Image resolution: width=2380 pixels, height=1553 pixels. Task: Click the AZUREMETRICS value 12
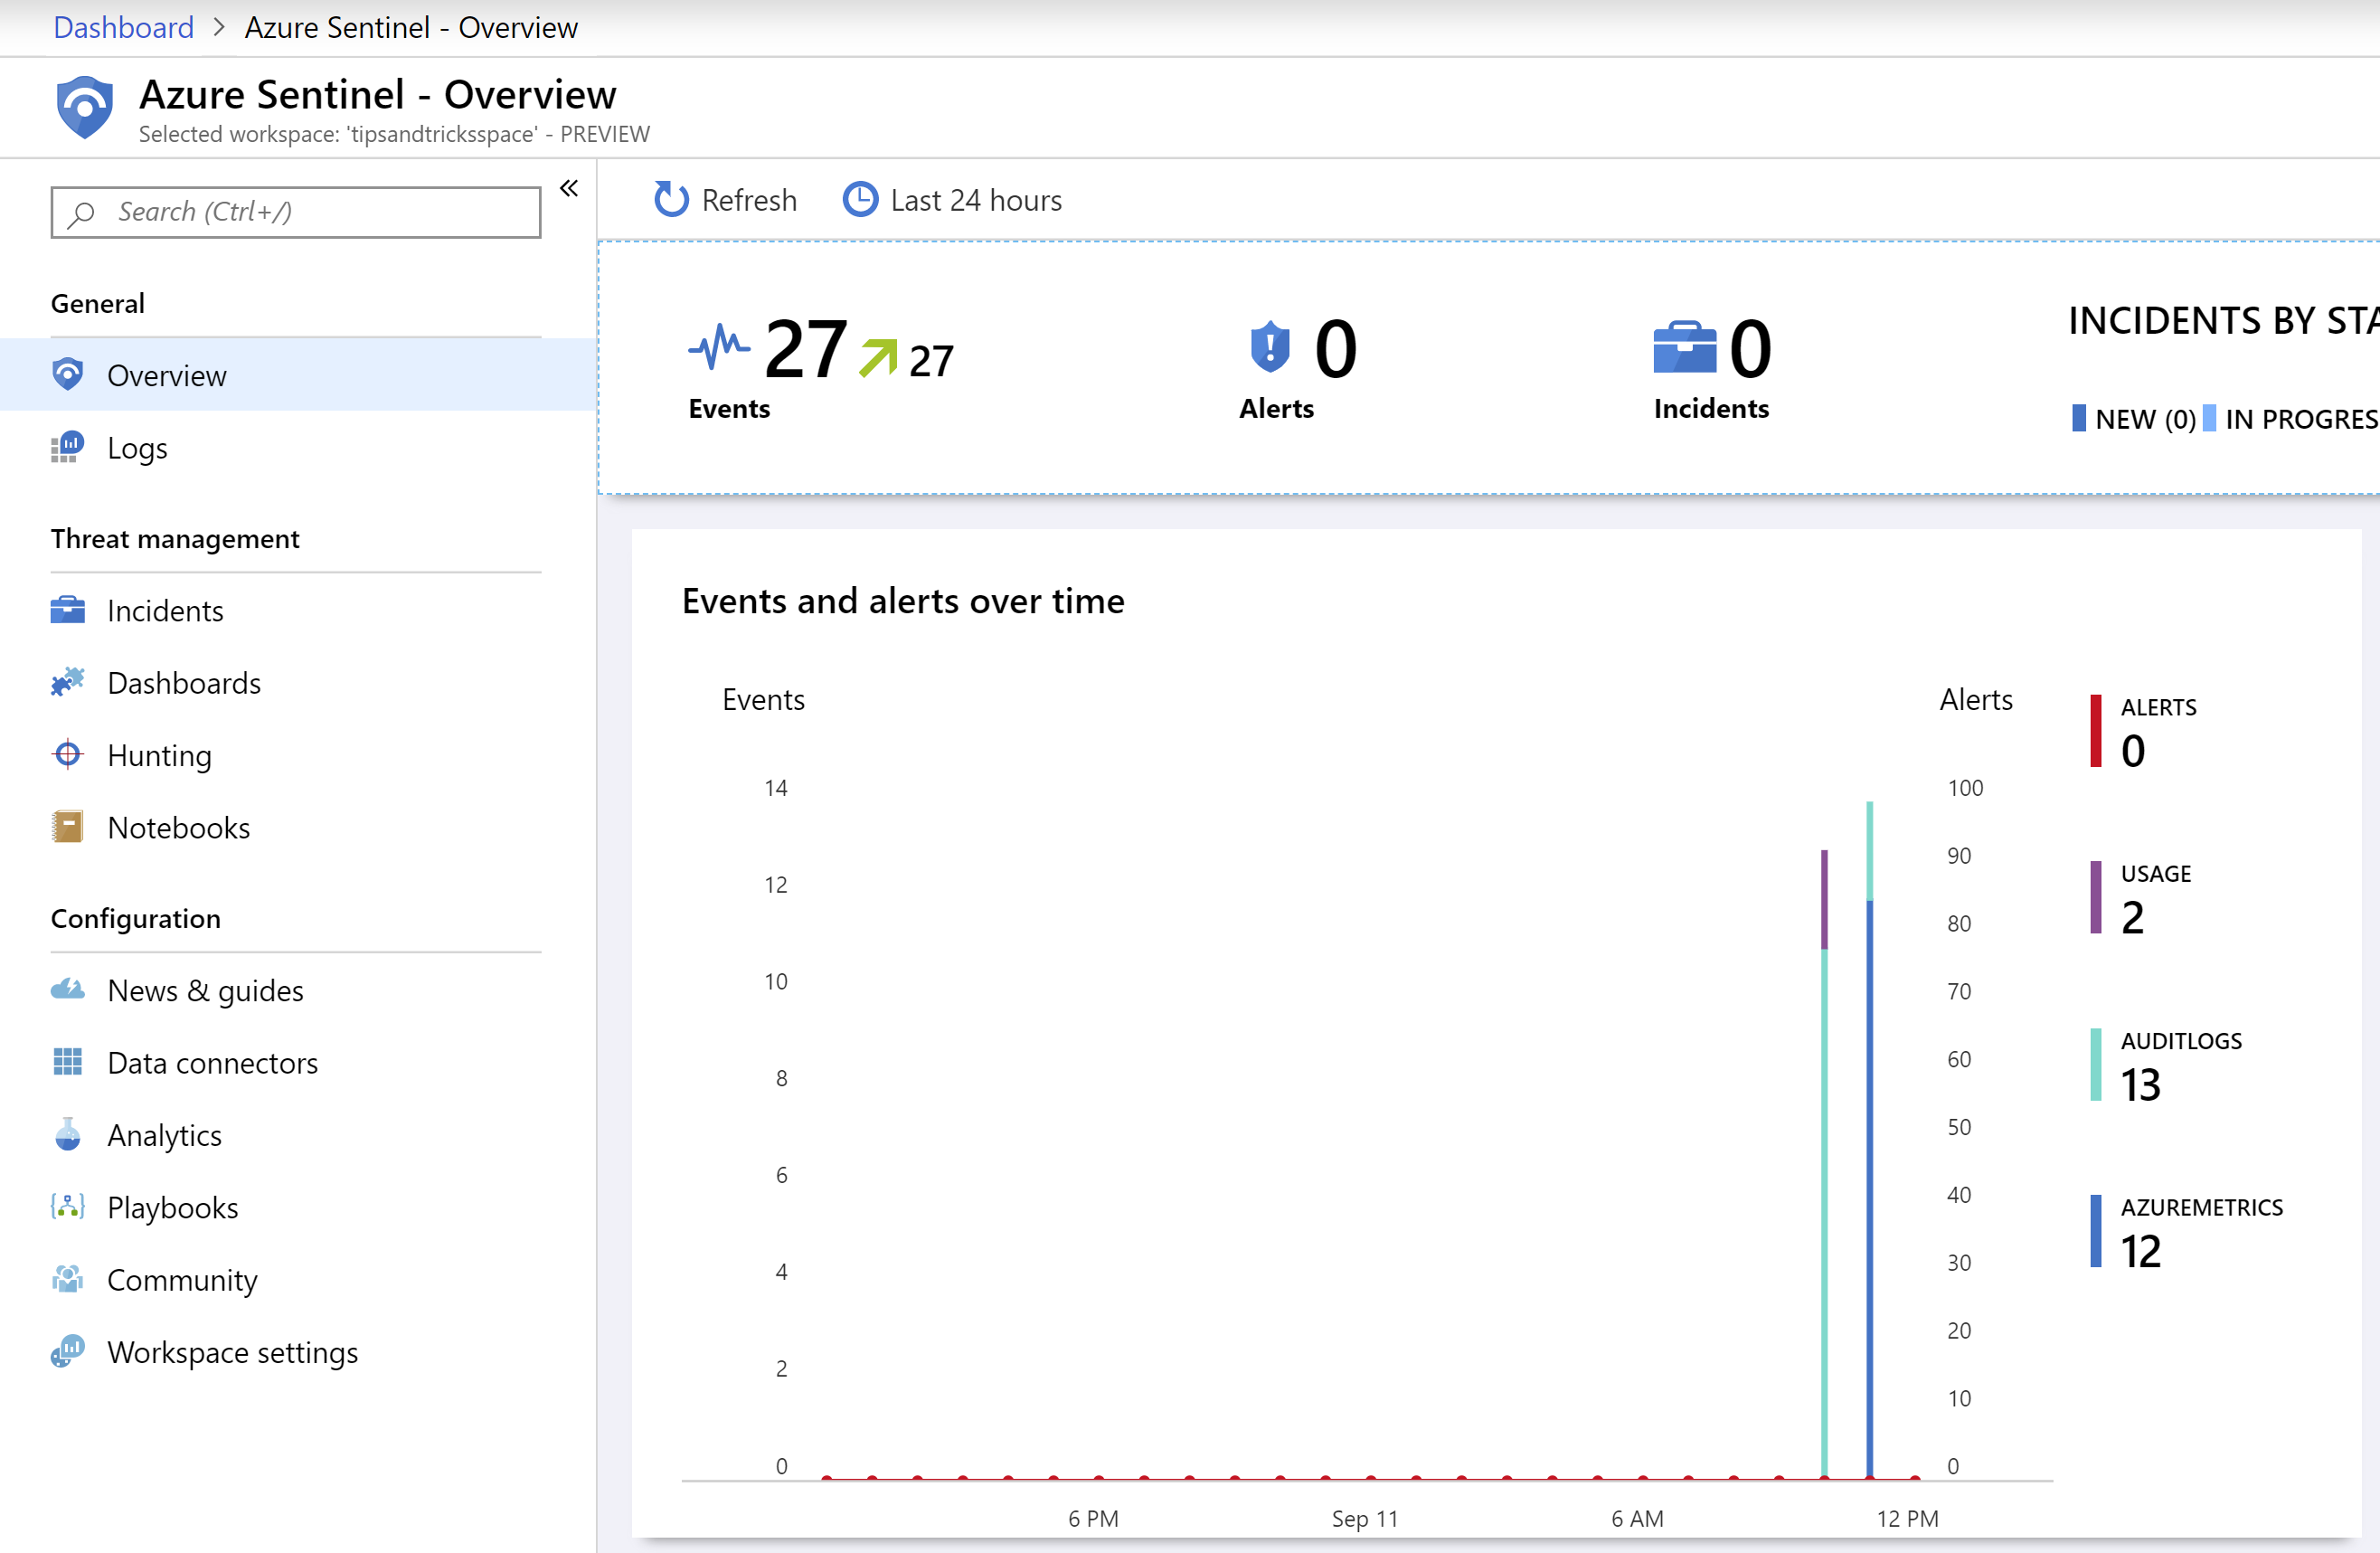[2141, 1251]
